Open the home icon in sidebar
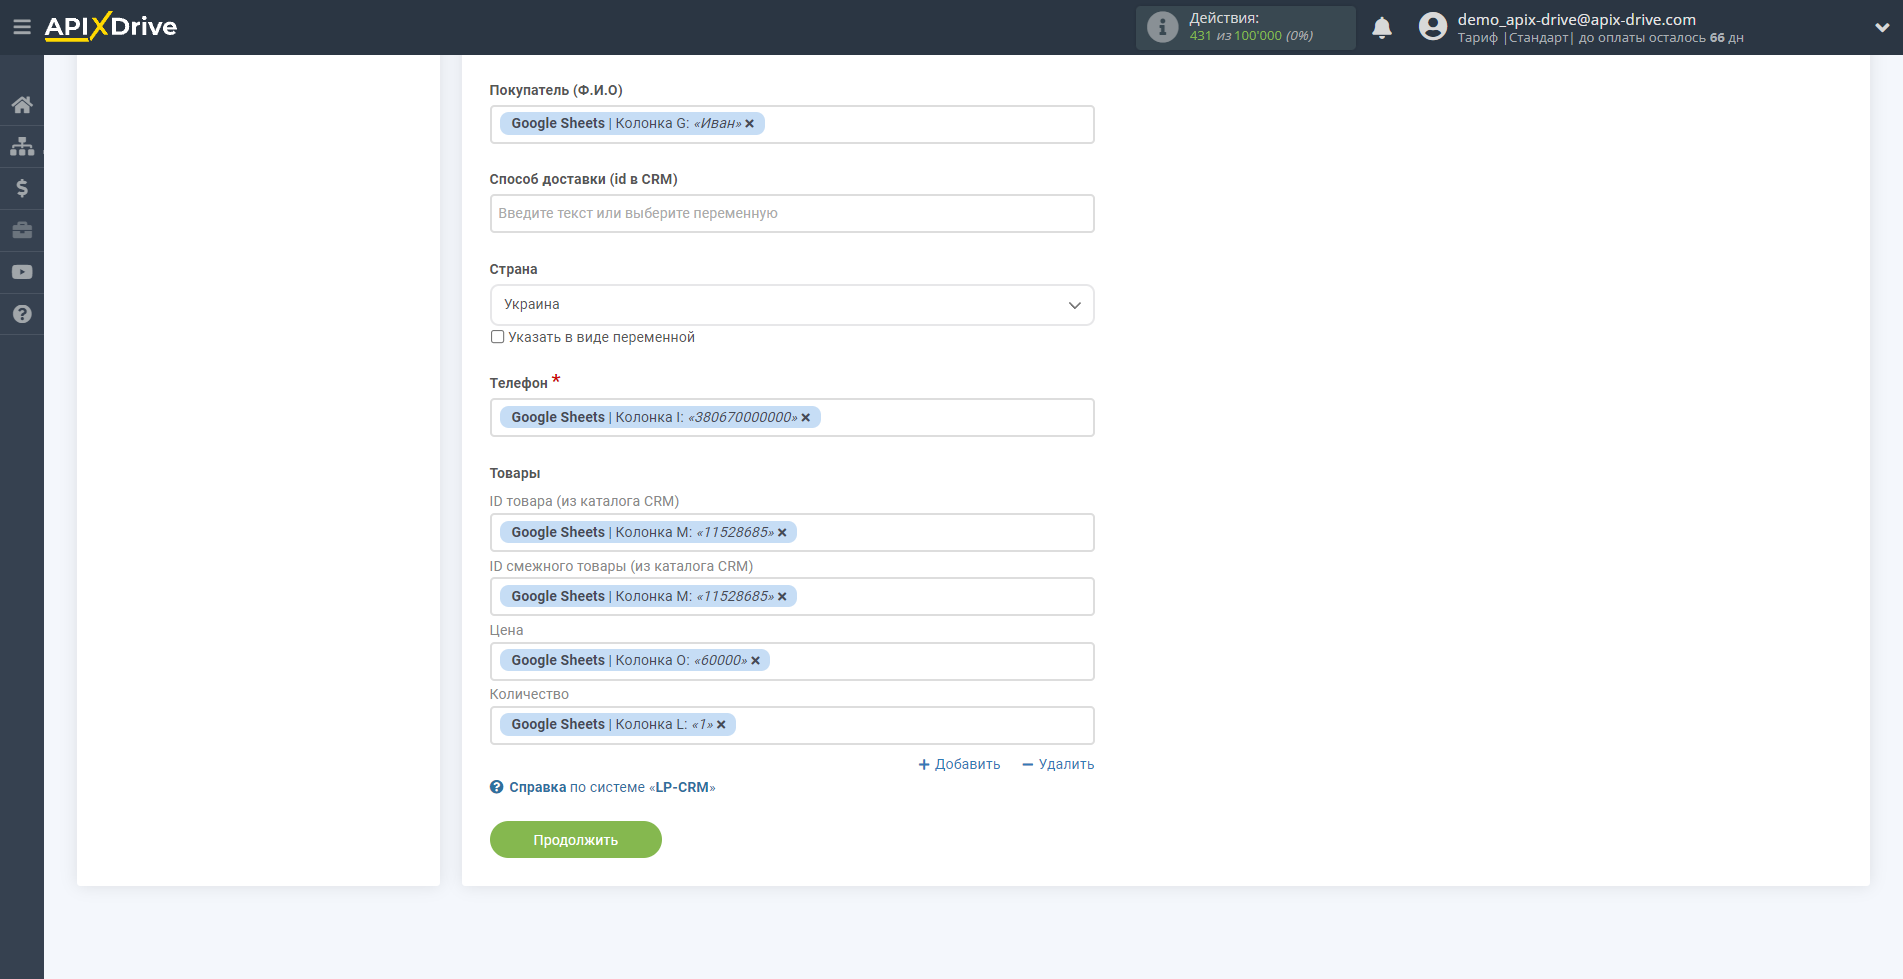 22,104
